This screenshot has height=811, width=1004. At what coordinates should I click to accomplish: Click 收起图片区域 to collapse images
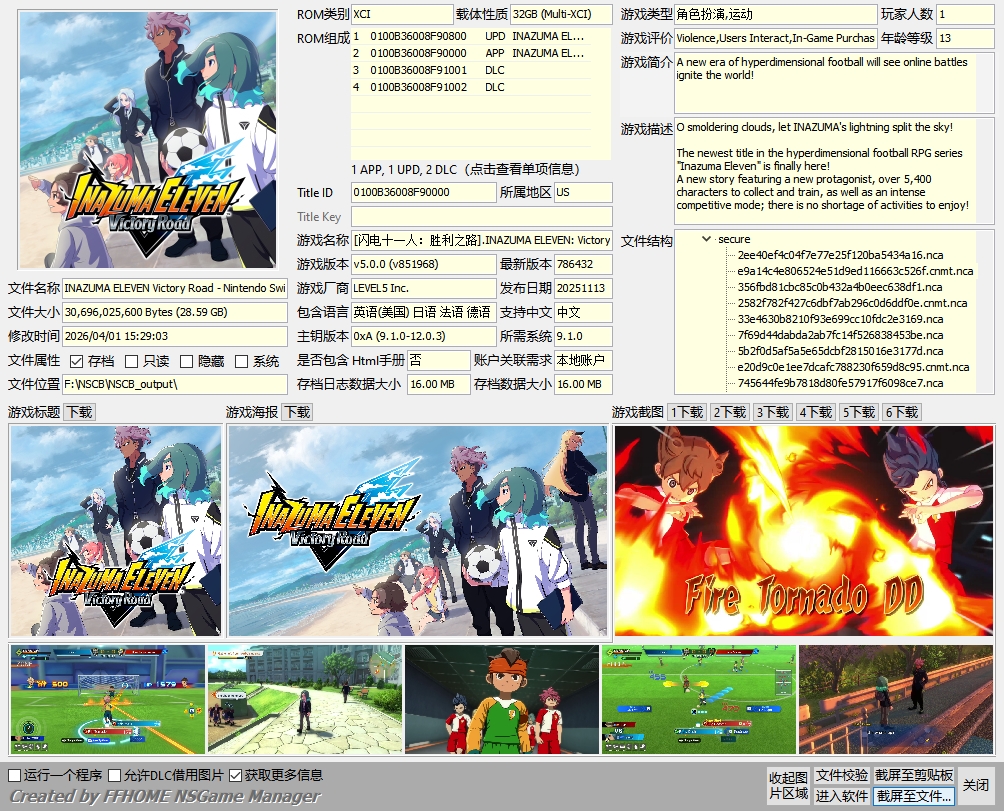click(788, 786)
